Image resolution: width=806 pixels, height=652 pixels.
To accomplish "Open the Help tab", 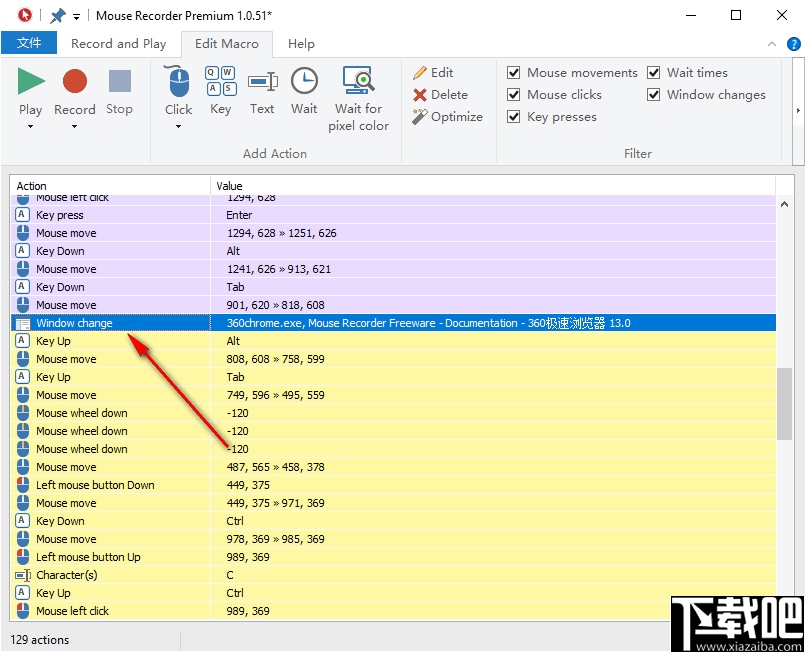I will coord(301,44).
